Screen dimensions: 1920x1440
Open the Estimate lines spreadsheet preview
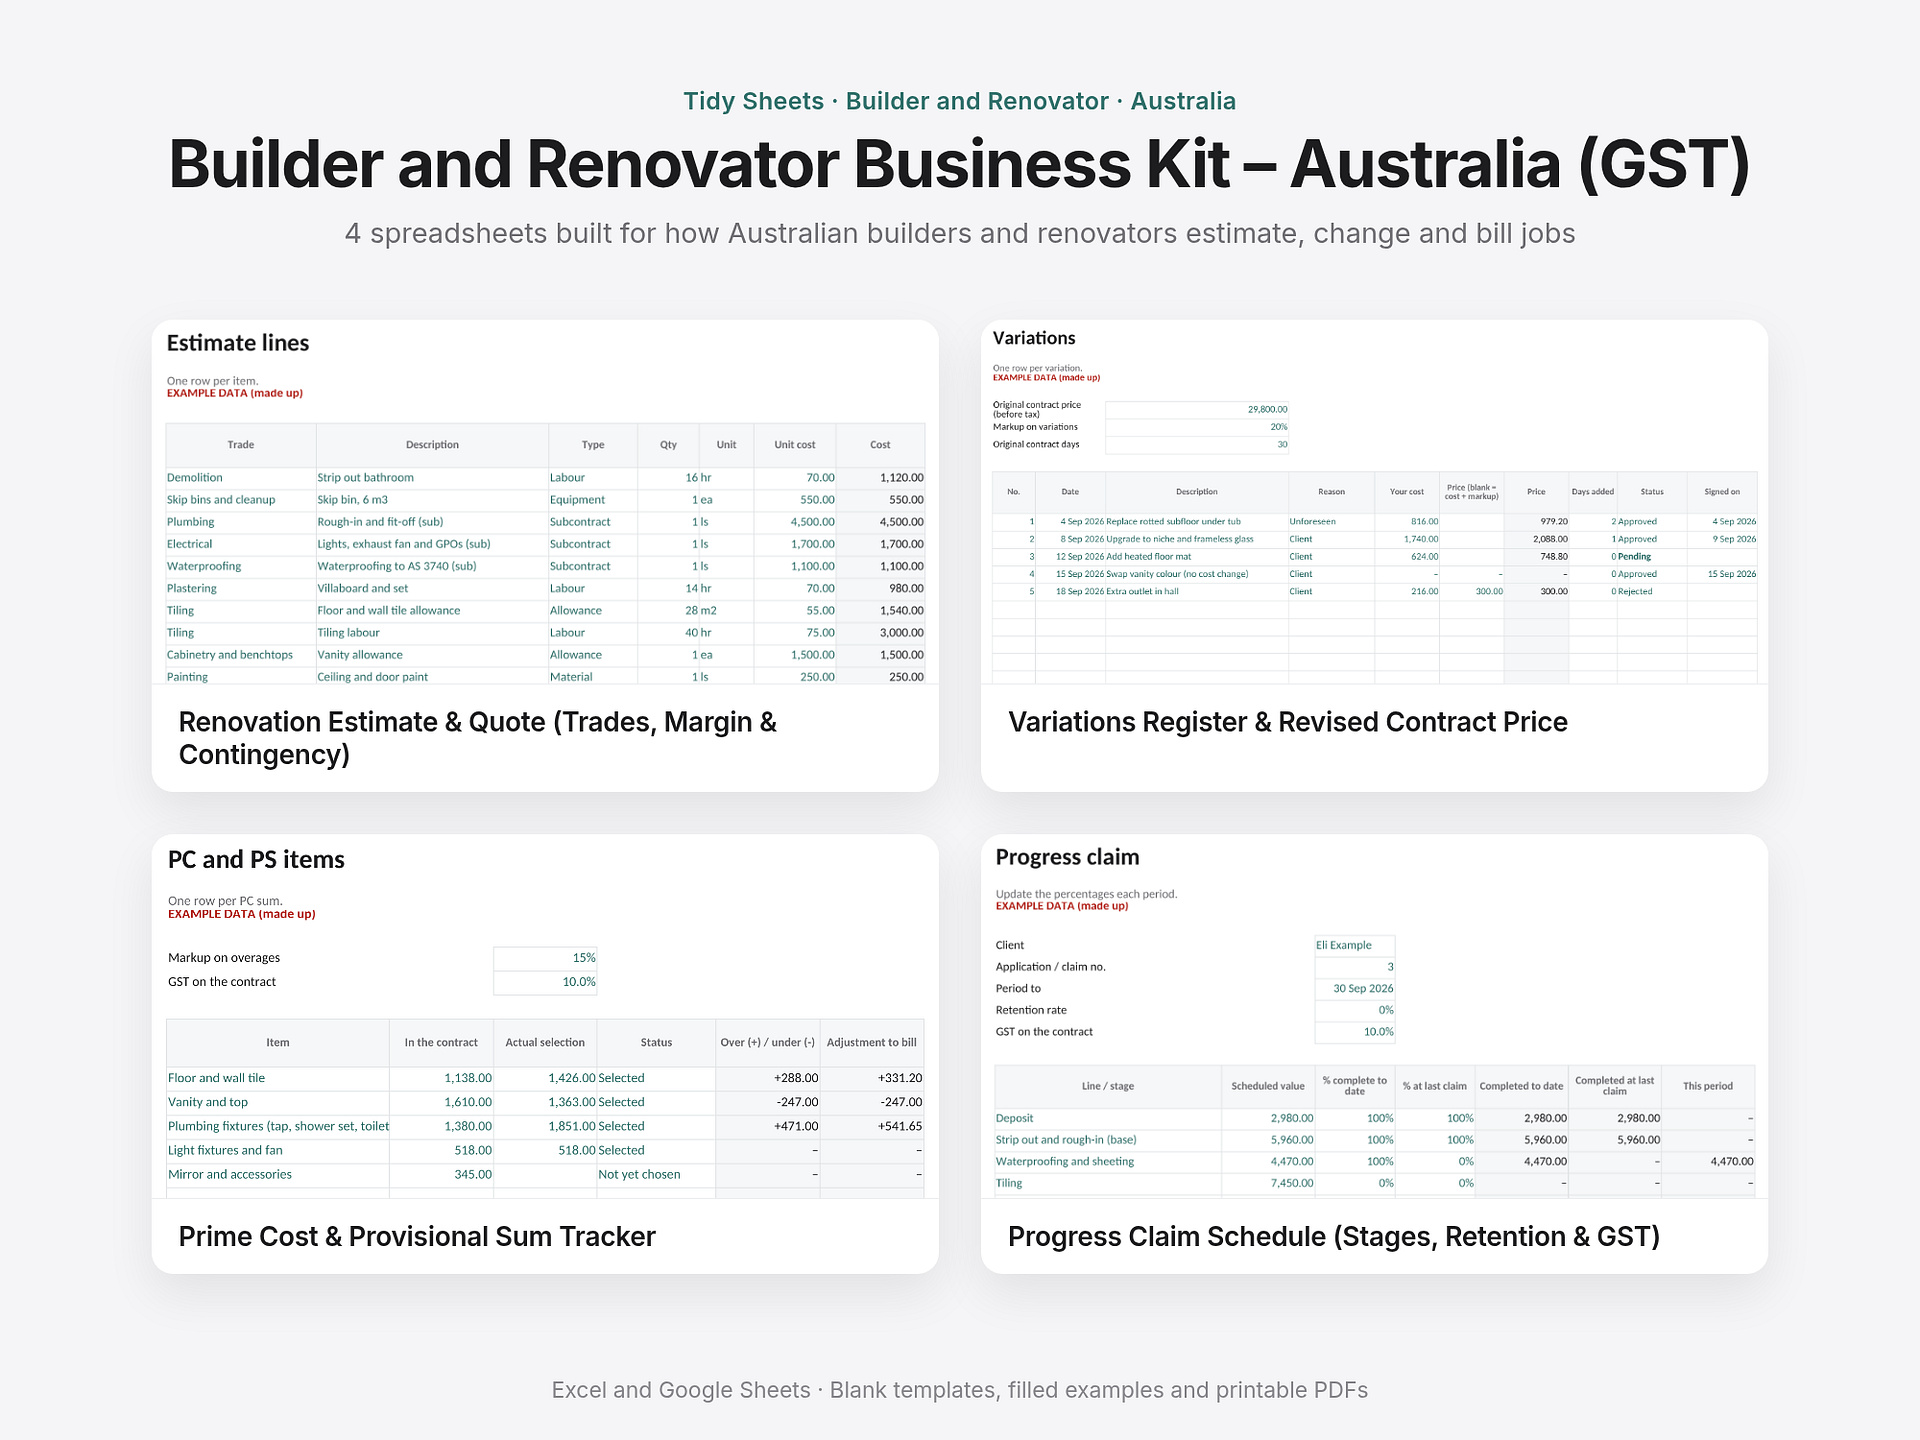(545, 502)
